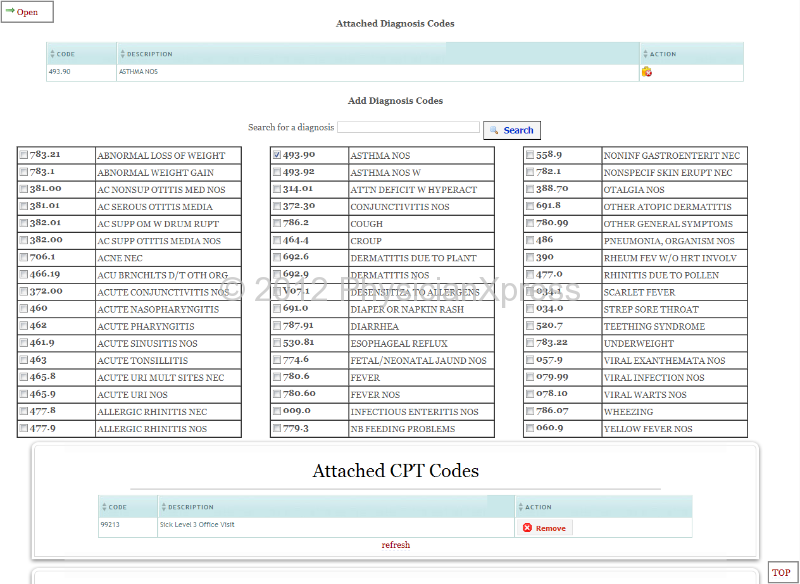This screenshot has width=800, height=584.
Task: Click the sort arrows on diagnosis Description column
Action: coord(122,54)
